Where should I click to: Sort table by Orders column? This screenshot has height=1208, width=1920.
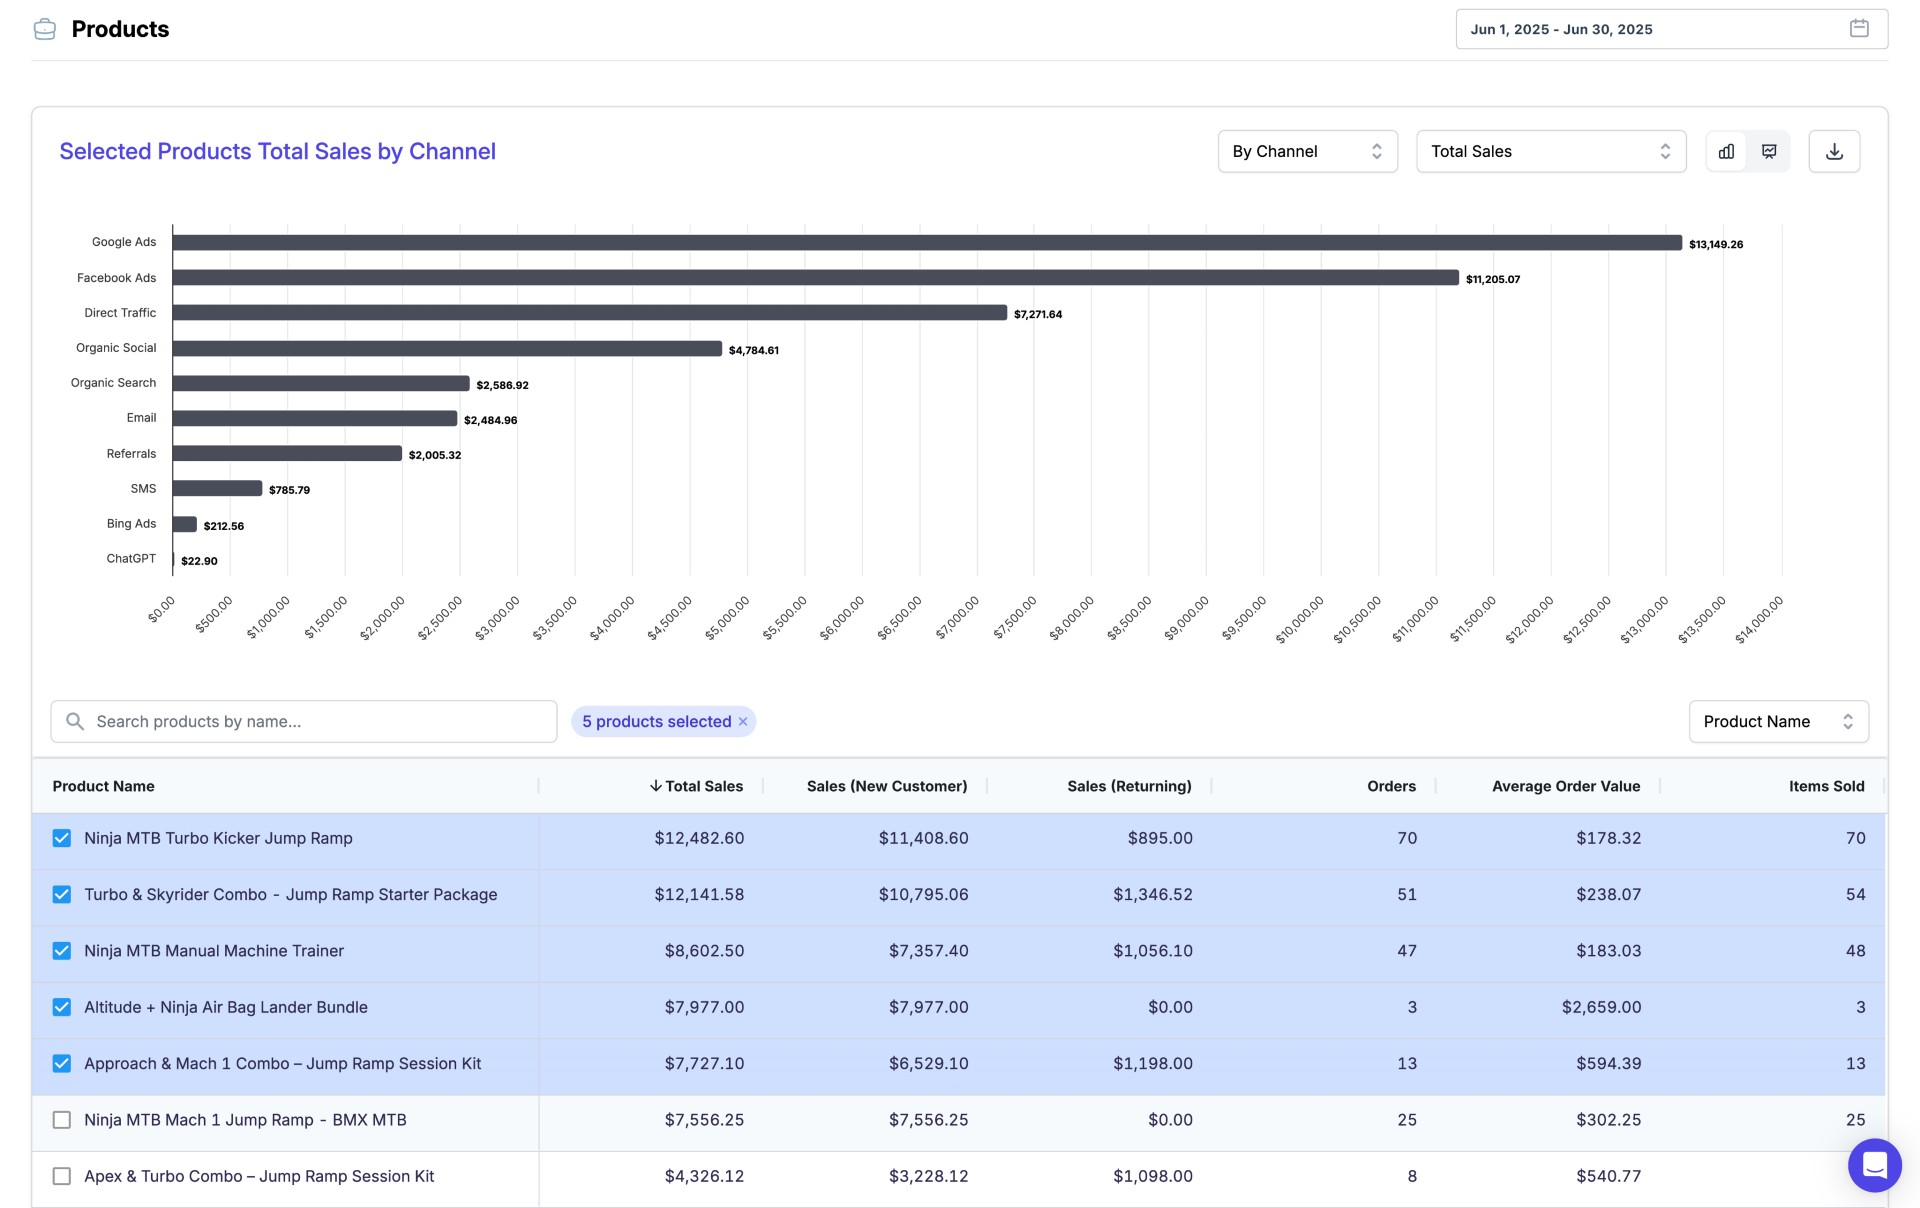[x=1391, y=786]
